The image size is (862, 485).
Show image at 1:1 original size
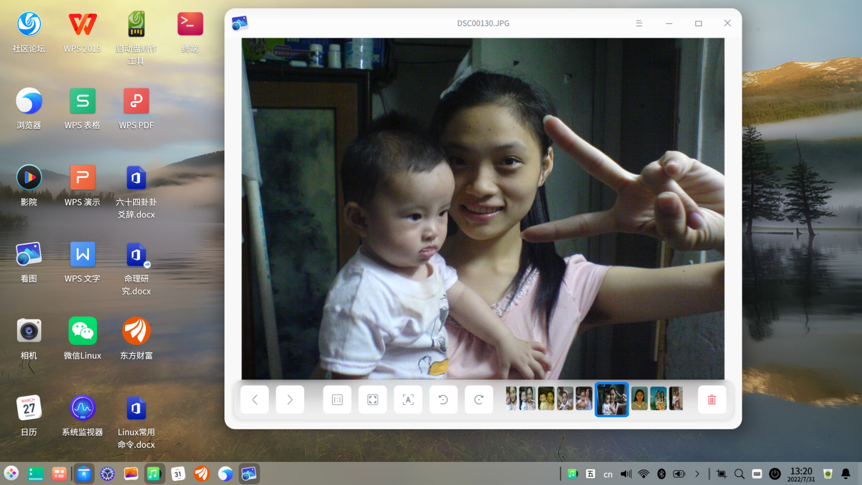[x=337, y=400]
